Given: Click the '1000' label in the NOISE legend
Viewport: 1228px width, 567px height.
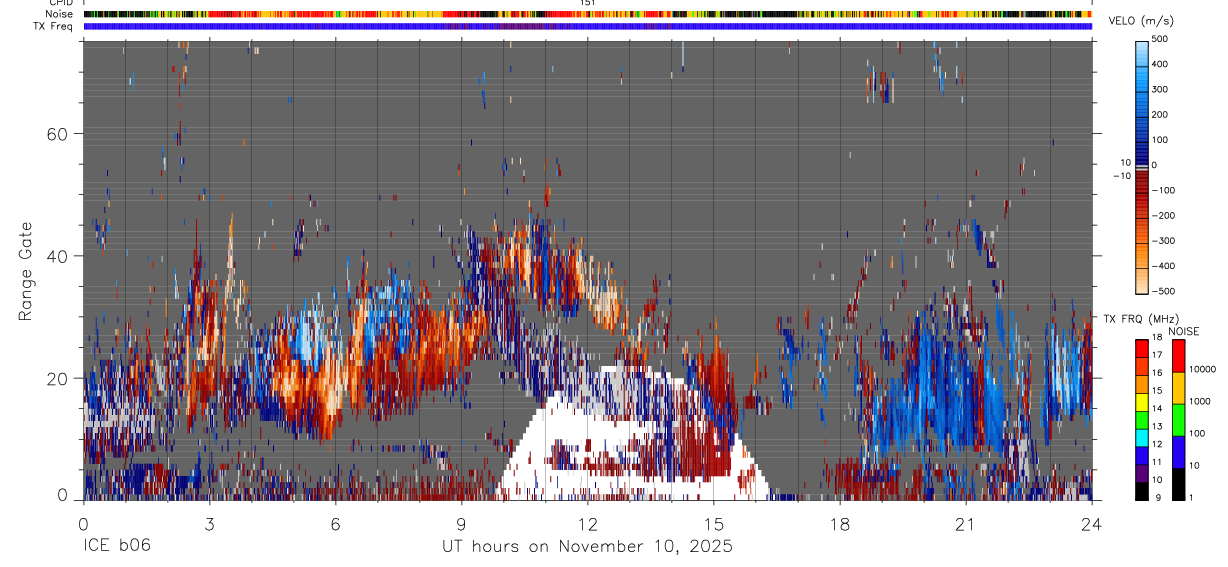Looking at the screenshot, I should 1200,402.
